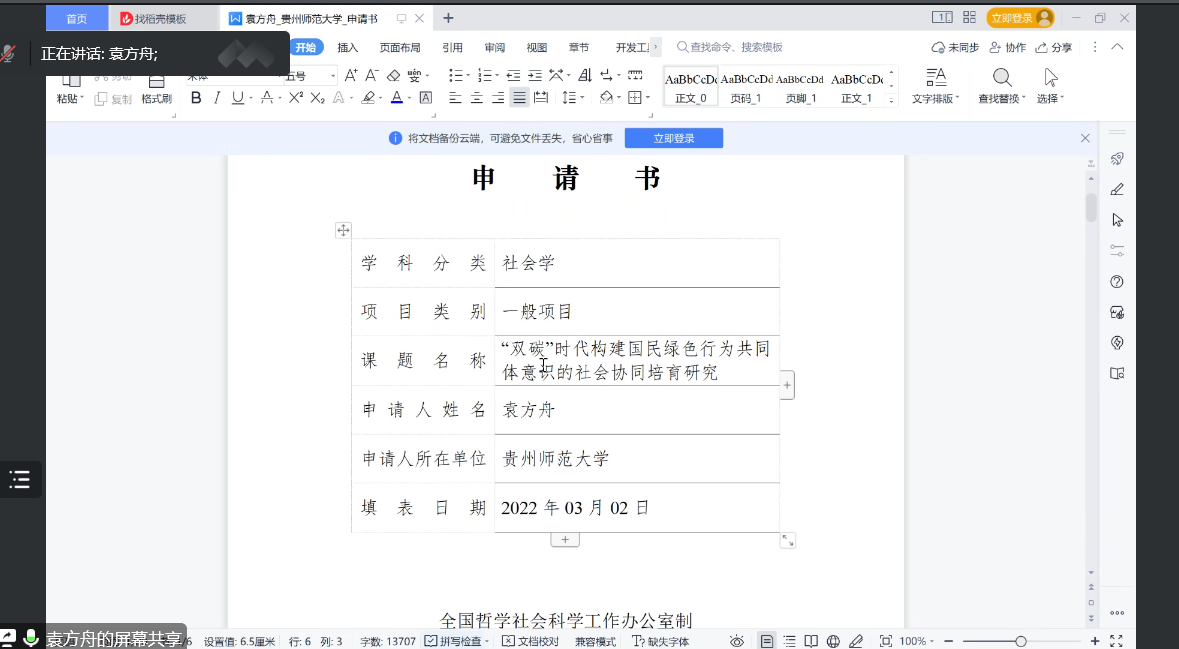This screenshot has height=649, width=1179.
Task: Click the fullscreen icon in status bar
Action: tap(1116, 641)
